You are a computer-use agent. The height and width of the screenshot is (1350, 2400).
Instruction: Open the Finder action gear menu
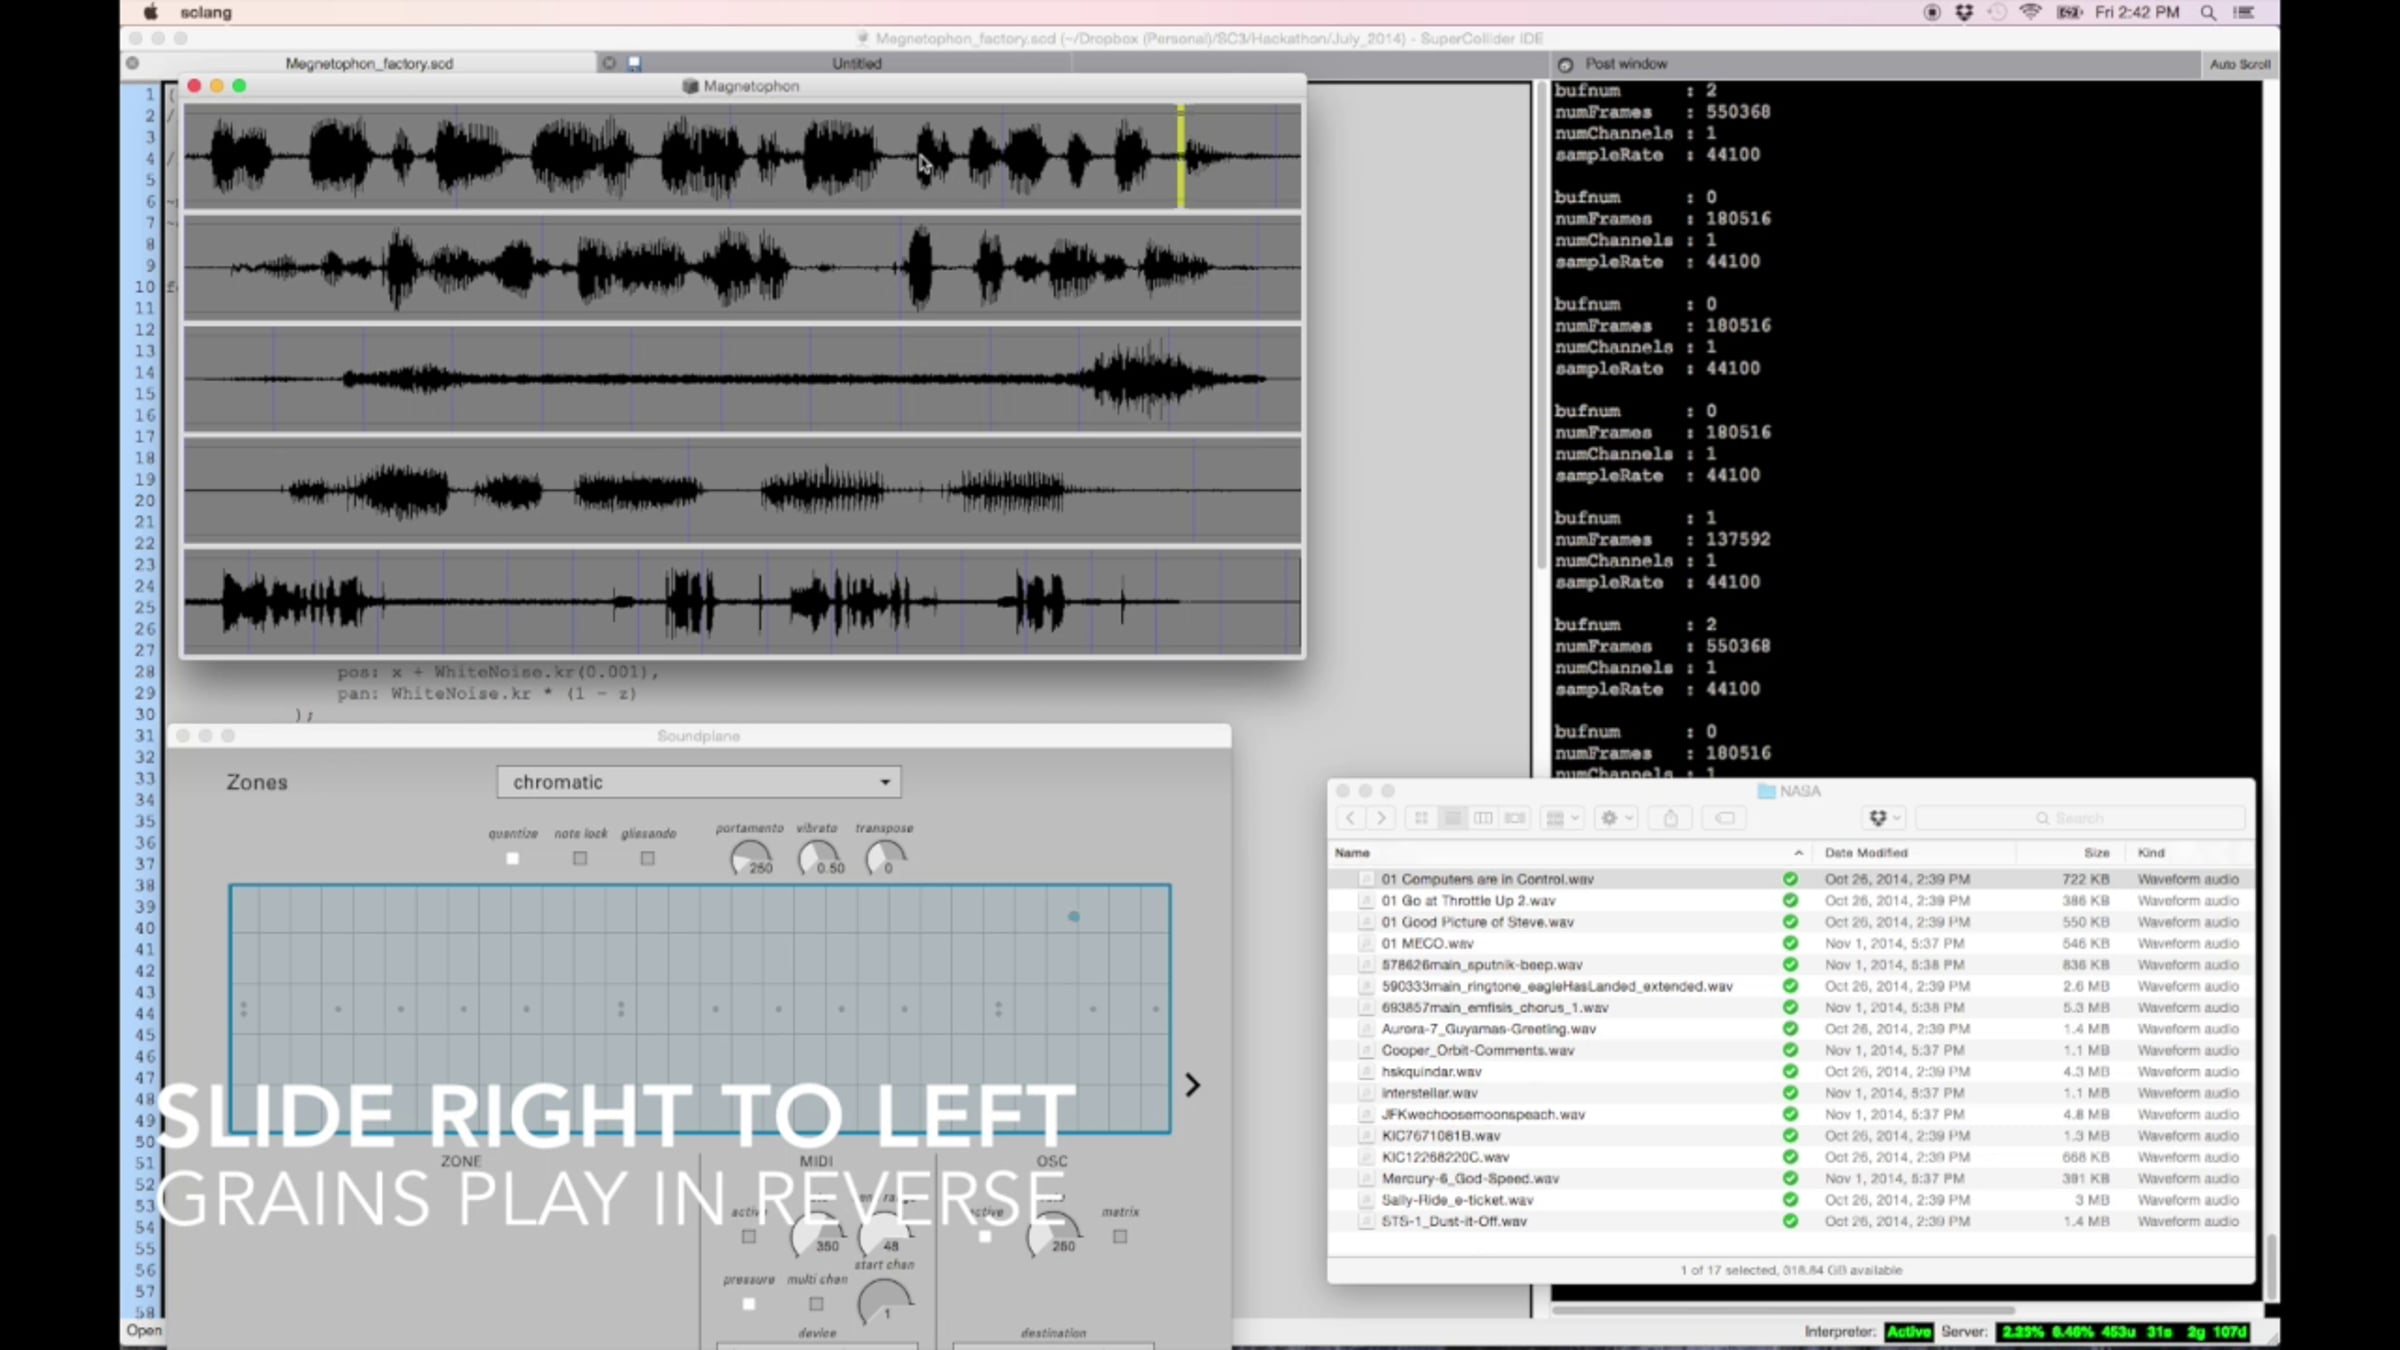click(x=1616, y=818)
